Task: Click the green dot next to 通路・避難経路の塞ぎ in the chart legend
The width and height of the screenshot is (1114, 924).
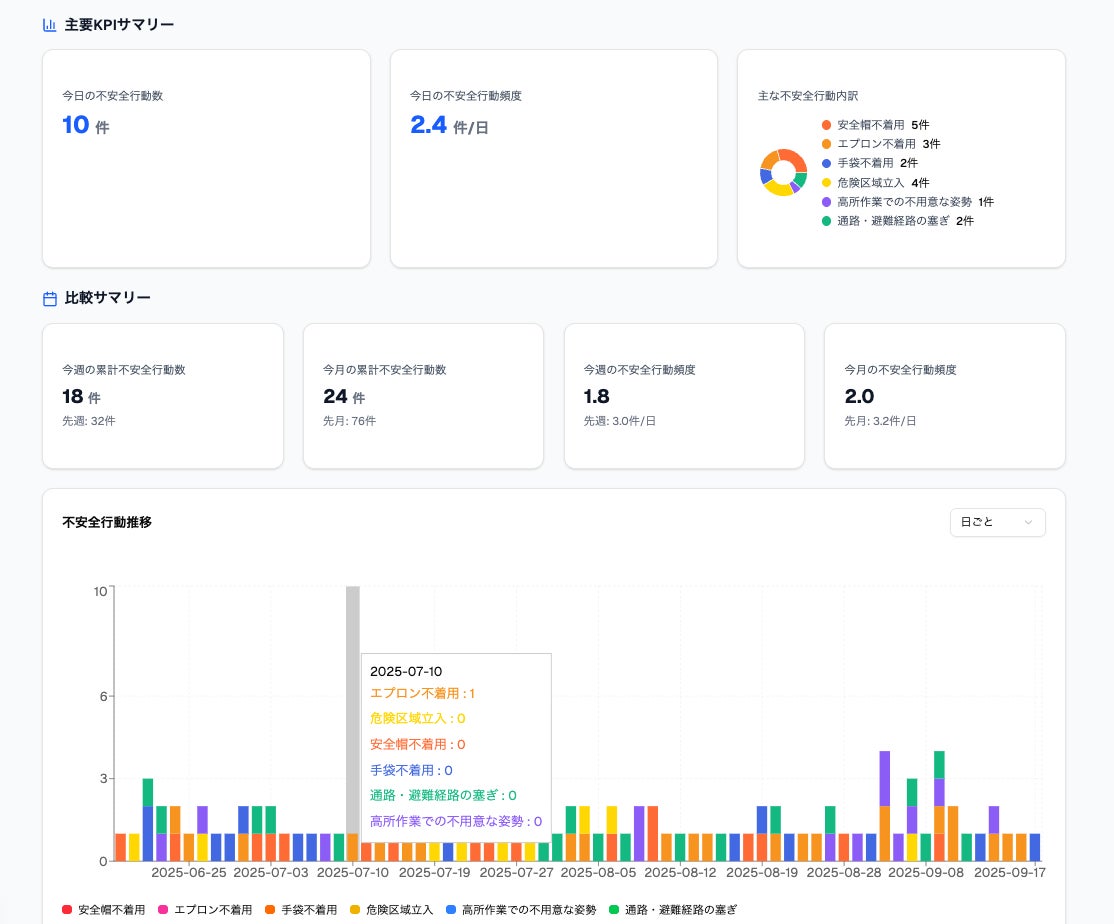Action: click(x=614, y=910)
